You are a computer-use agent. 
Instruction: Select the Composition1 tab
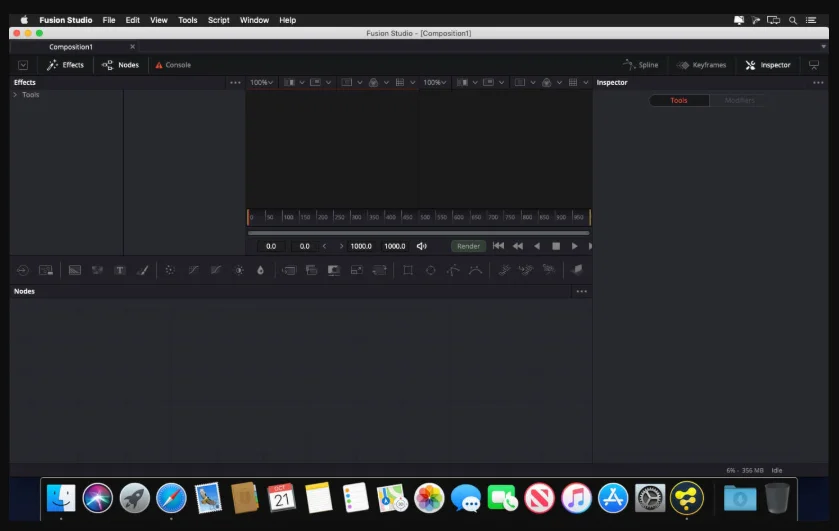(71, 47)
